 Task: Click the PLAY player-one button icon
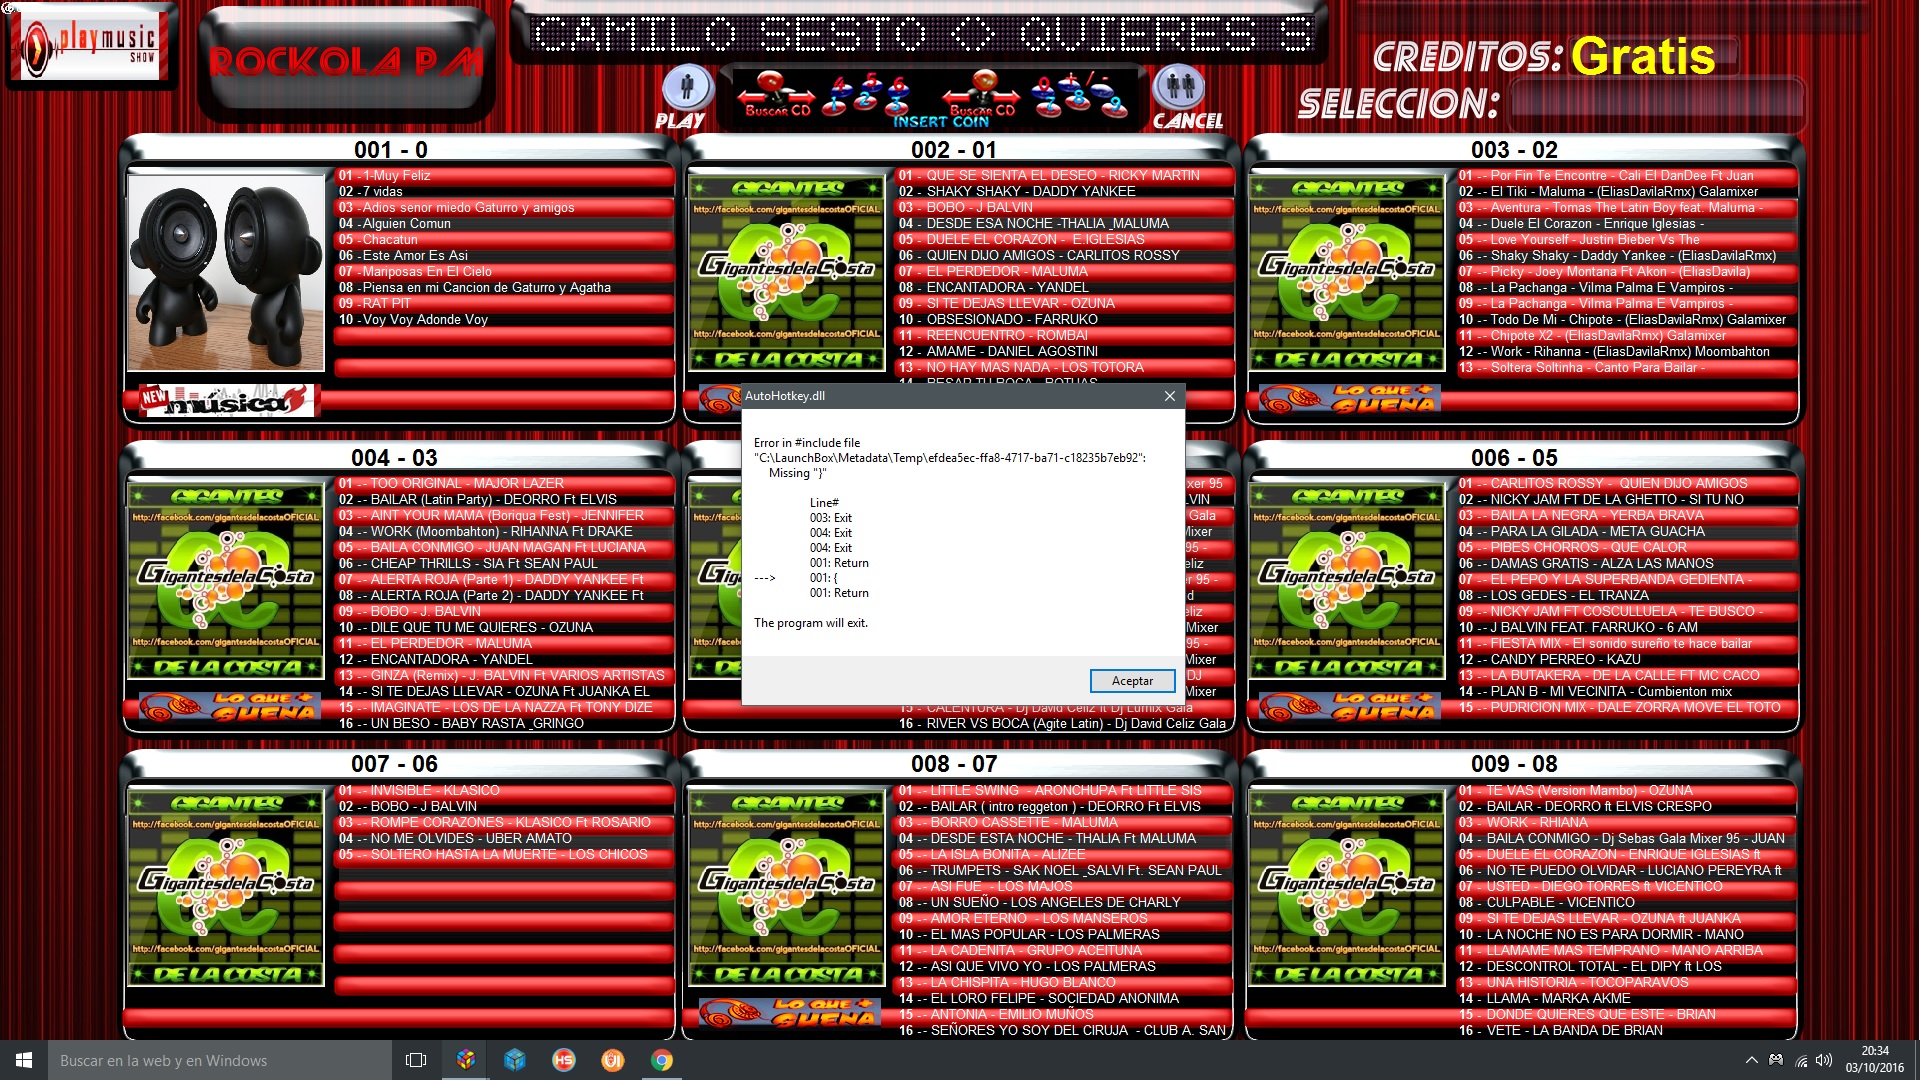687,88
